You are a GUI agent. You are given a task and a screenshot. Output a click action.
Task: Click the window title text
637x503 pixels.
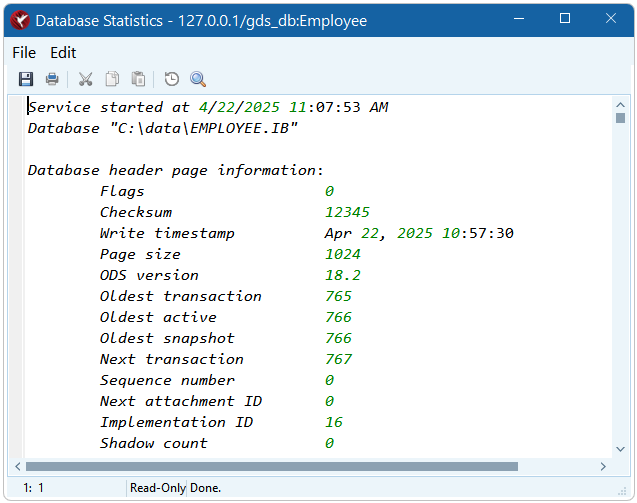coord(201,20)
